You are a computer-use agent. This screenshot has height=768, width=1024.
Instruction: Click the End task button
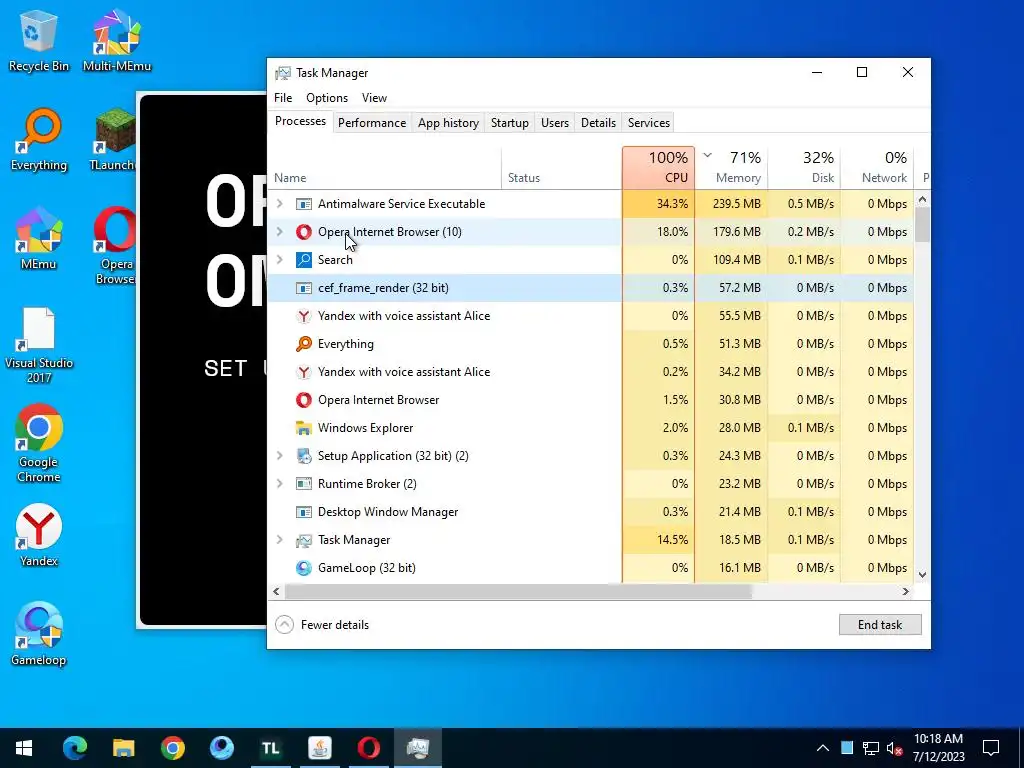[x=880, y=625]
